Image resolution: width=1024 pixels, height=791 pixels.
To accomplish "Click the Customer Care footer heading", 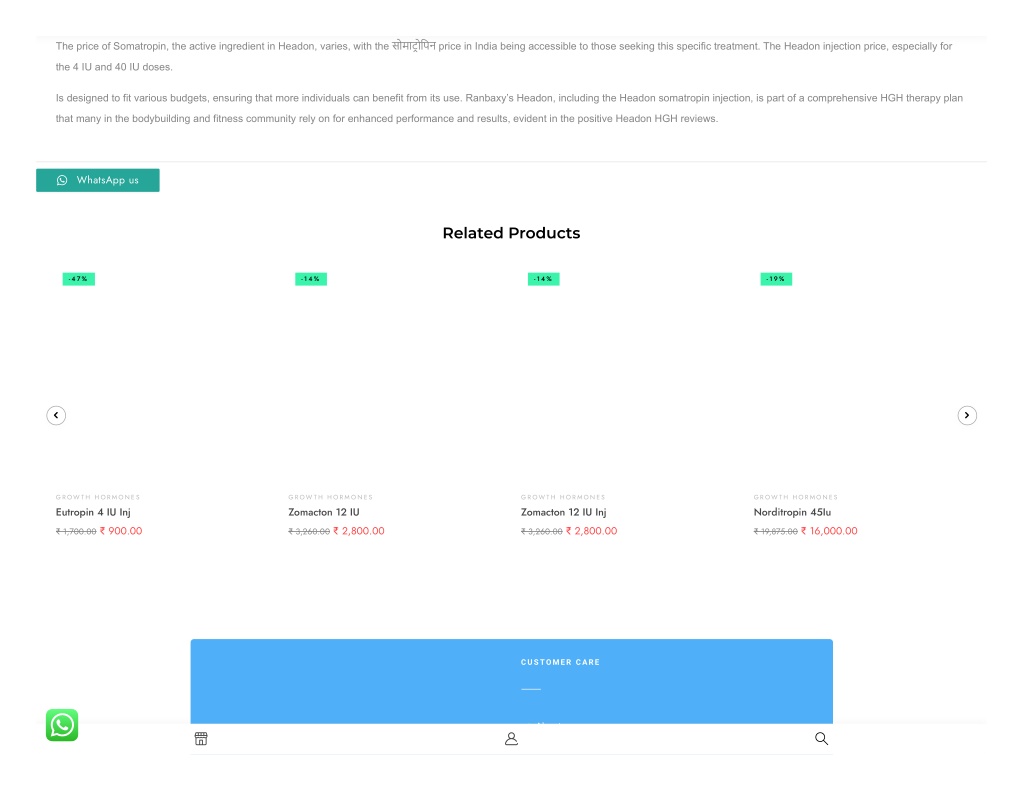I will tap(560, 662).
